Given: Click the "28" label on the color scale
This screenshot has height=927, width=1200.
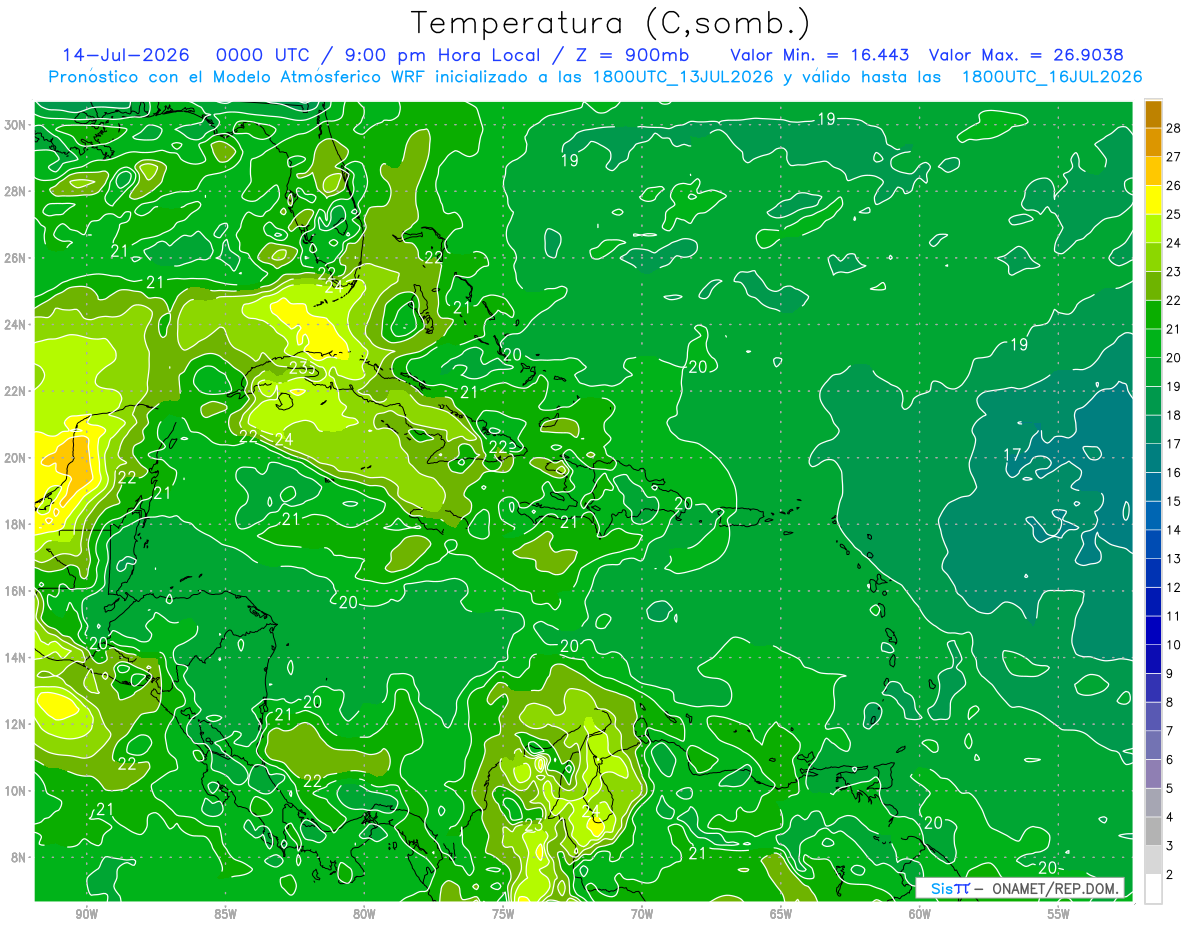Looking at the screenshot, I should [1173, 129].
